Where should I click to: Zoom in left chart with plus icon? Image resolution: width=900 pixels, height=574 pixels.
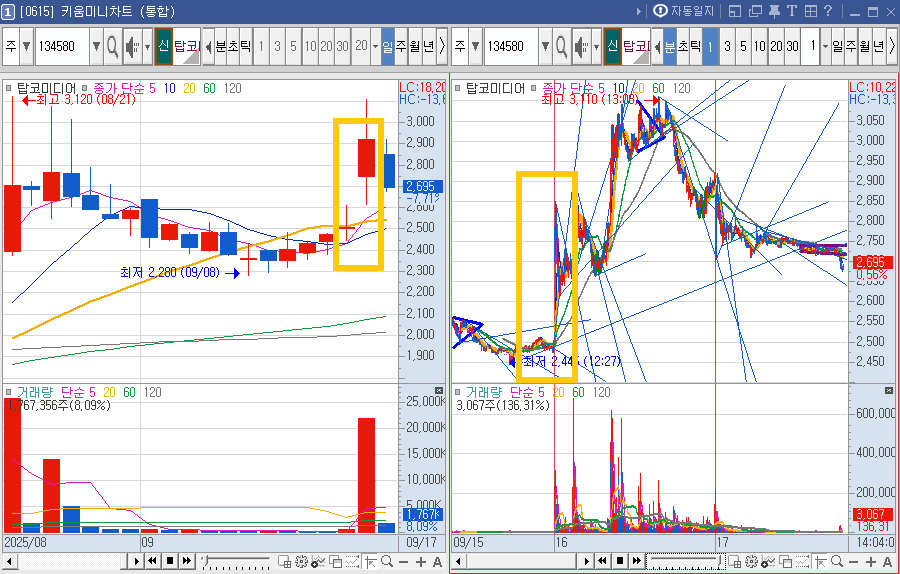(421, 562)
